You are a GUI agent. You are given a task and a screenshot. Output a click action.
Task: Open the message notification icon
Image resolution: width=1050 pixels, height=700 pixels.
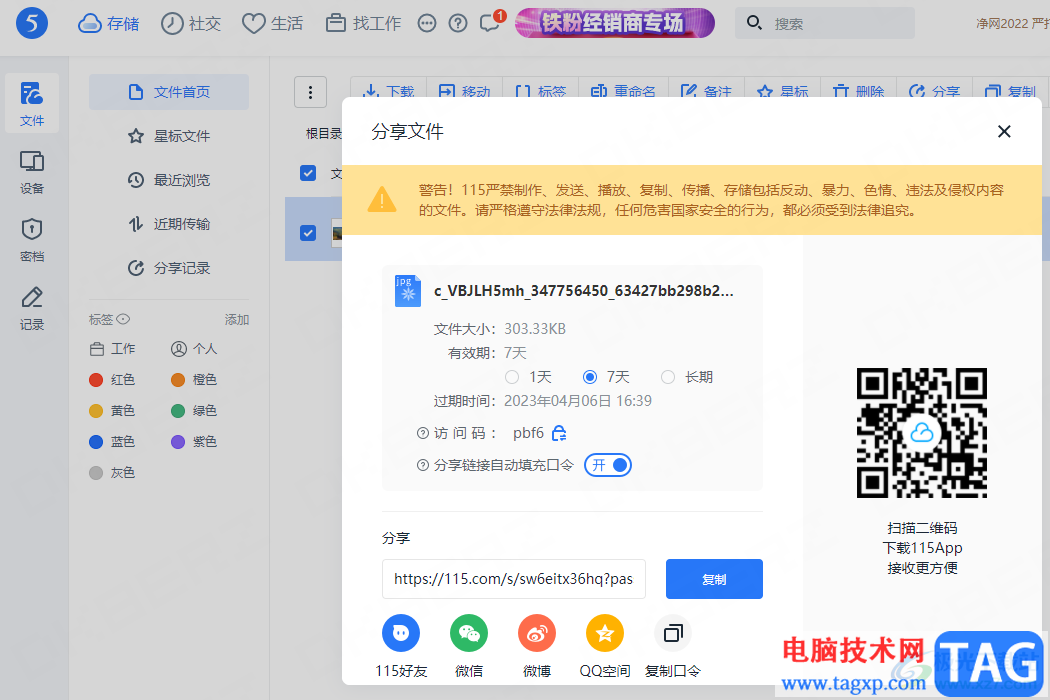(x=491, y=22)
